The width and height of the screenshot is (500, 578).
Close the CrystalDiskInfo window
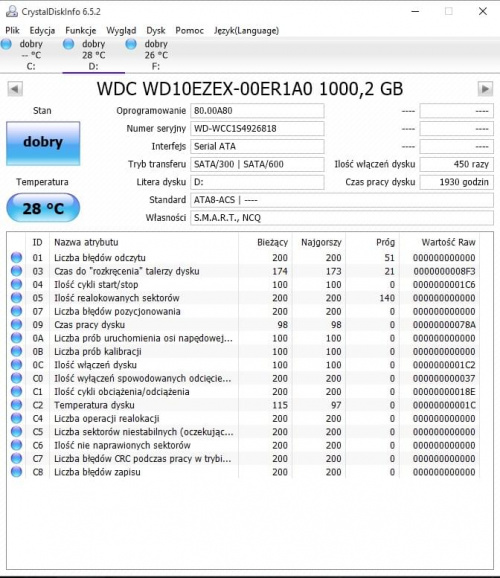click(483, 11)
